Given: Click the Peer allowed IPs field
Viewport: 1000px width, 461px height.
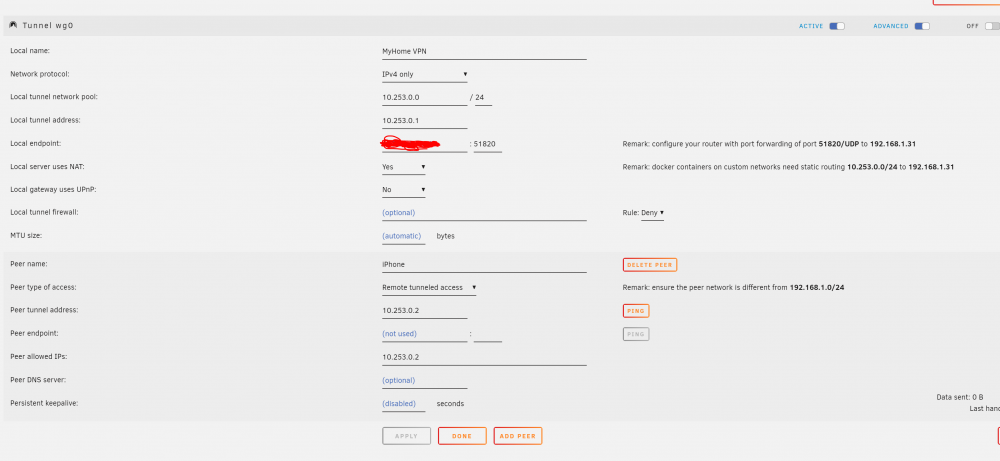Looking at the screenshot, I should point(484,358).
